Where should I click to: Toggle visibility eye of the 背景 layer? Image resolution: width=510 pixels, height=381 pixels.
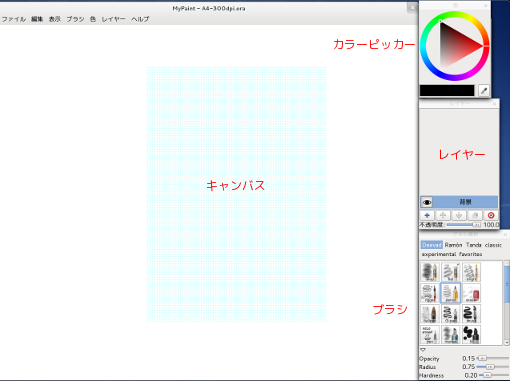tap(427, 202)
